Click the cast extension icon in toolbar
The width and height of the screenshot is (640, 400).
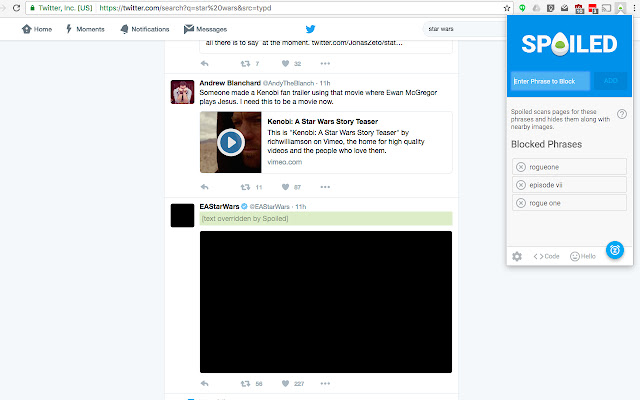point(607,8)
